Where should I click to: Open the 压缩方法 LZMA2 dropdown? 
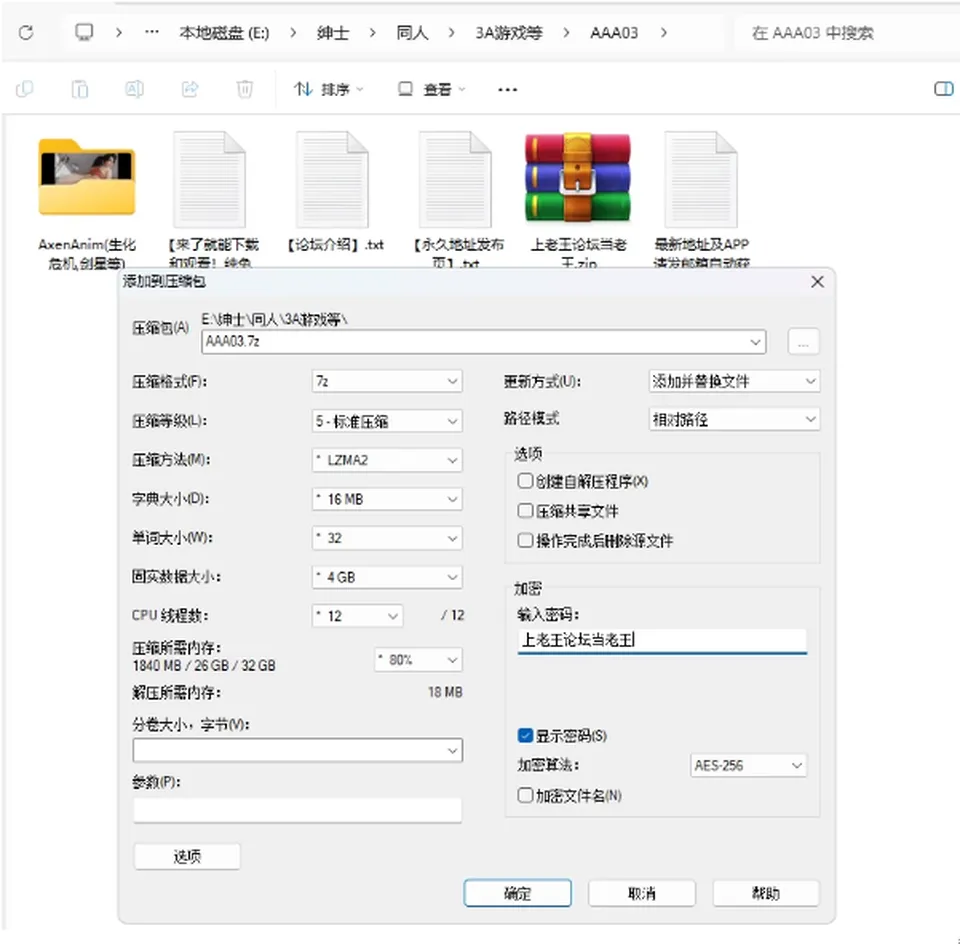pyautogui.click(x=387, y=460)
